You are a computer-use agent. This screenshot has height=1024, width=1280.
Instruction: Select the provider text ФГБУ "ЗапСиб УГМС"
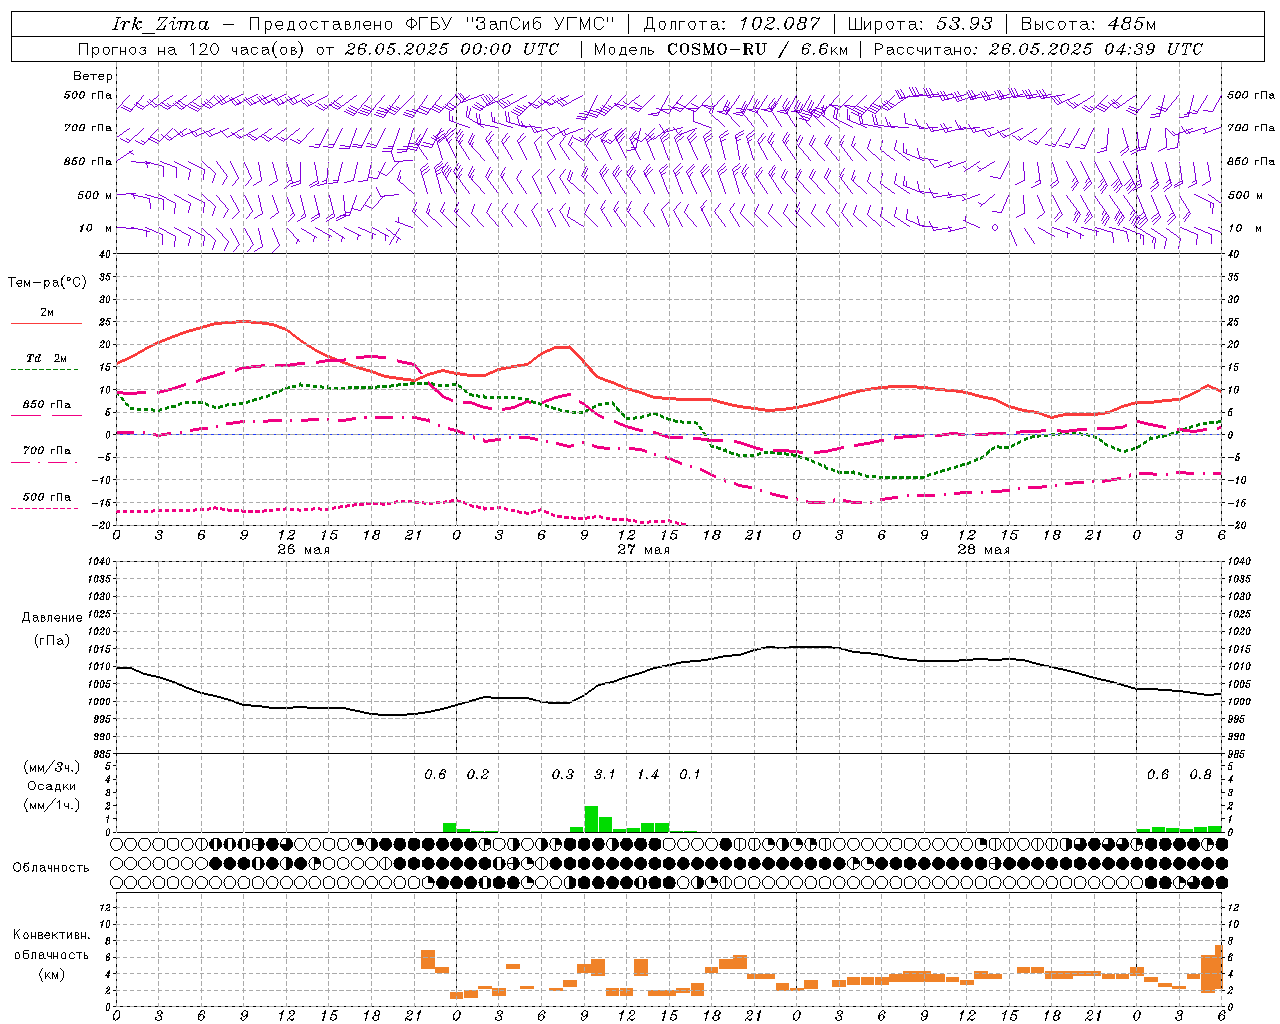click(x=512, y=24)
